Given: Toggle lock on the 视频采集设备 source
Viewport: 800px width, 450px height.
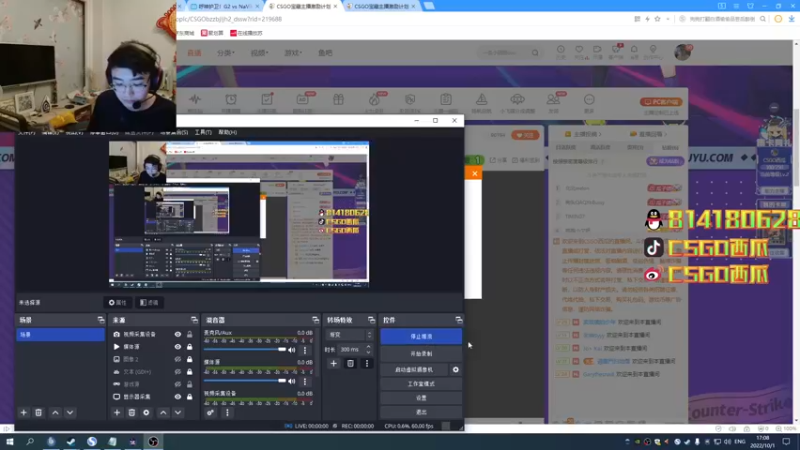Looking at the screenshot, I should point(189,334).
